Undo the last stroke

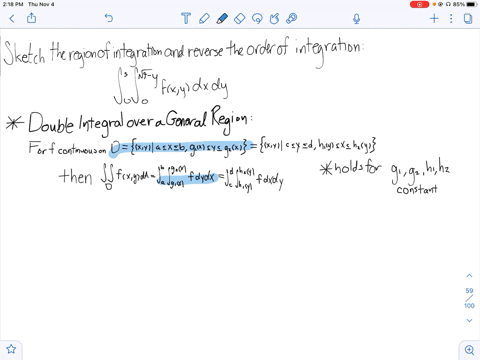(109, 18)
